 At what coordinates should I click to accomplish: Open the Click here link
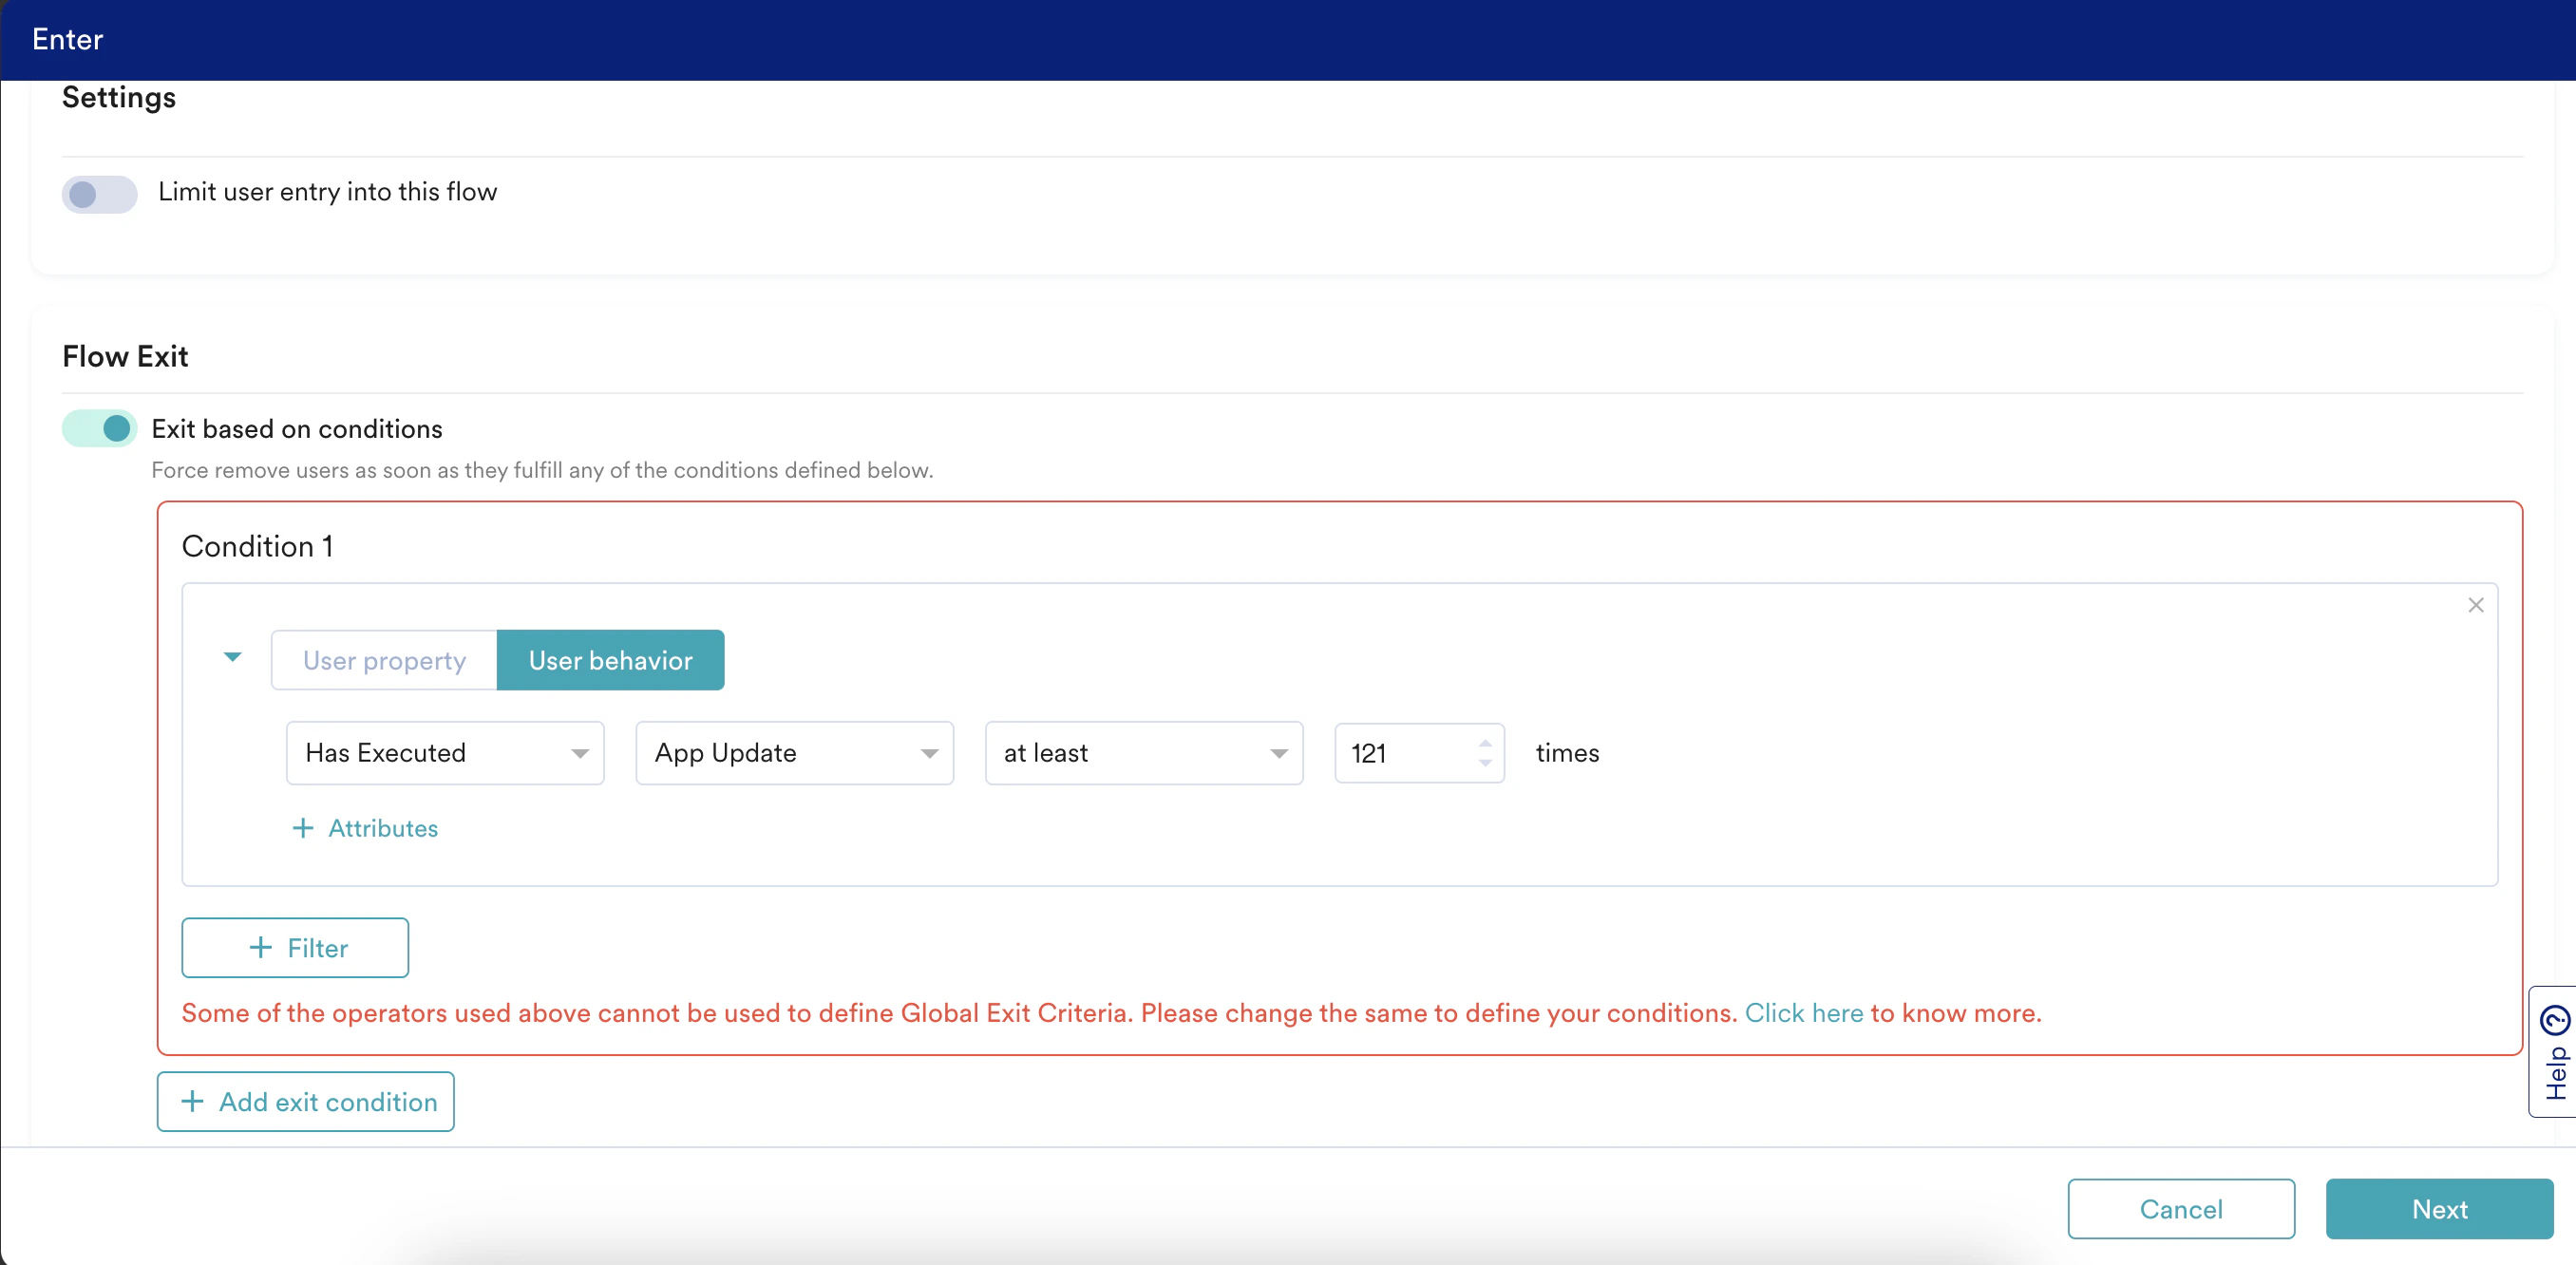click(x=1803, y=1013)
